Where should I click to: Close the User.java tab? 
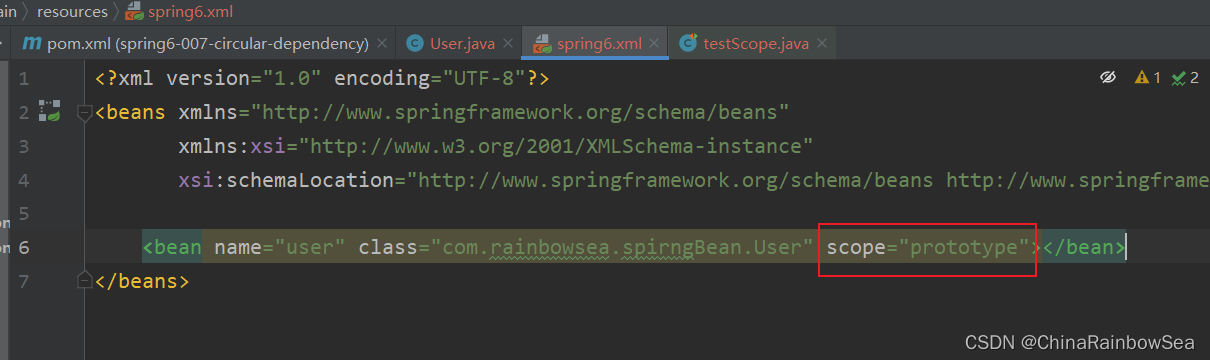pos(507,44)
